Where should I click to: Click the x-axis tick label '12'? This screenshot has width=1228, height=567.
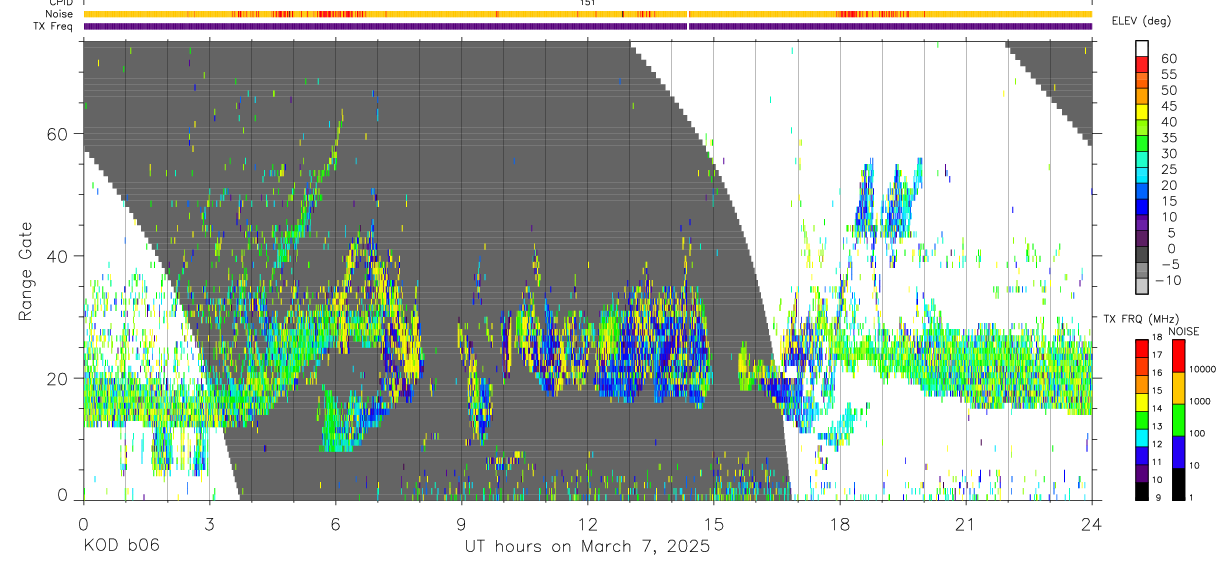click(587, 524)
